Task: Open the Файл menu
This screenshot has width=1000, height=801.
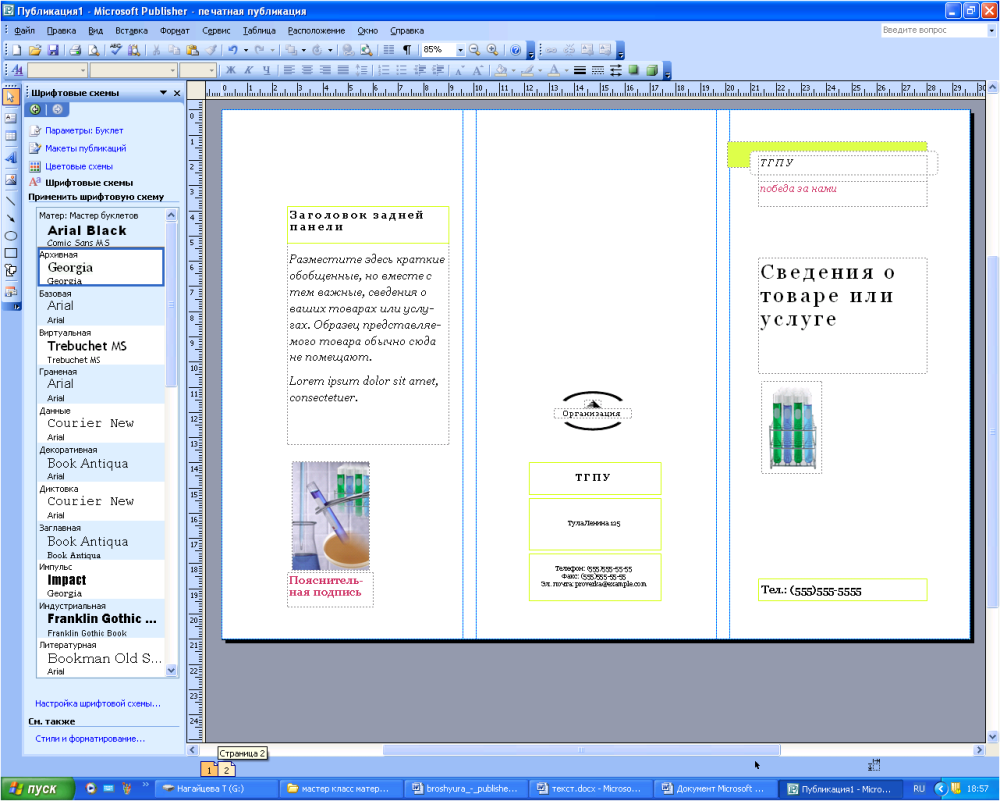Action: [24, 31]
